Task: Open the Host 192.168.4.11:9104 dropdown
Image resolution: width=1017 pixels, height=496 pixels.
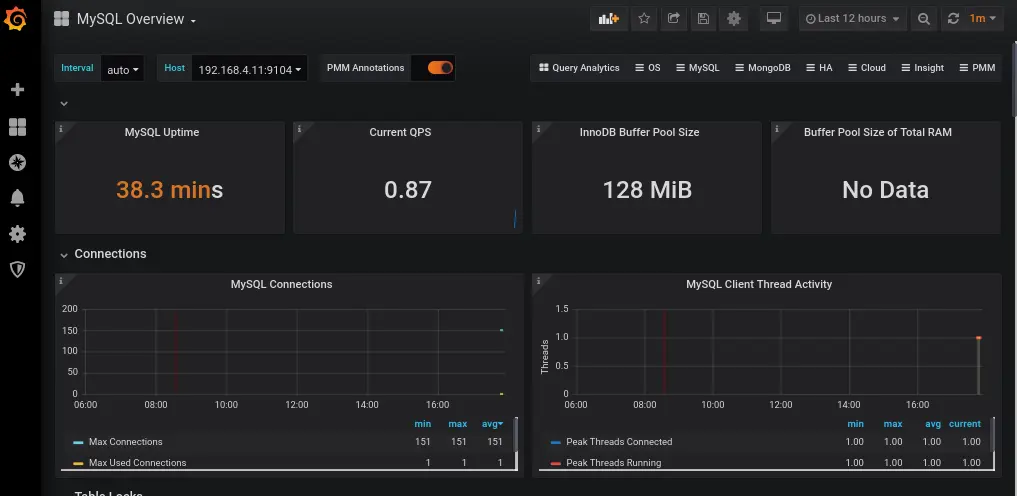Action: coord(250,68)
